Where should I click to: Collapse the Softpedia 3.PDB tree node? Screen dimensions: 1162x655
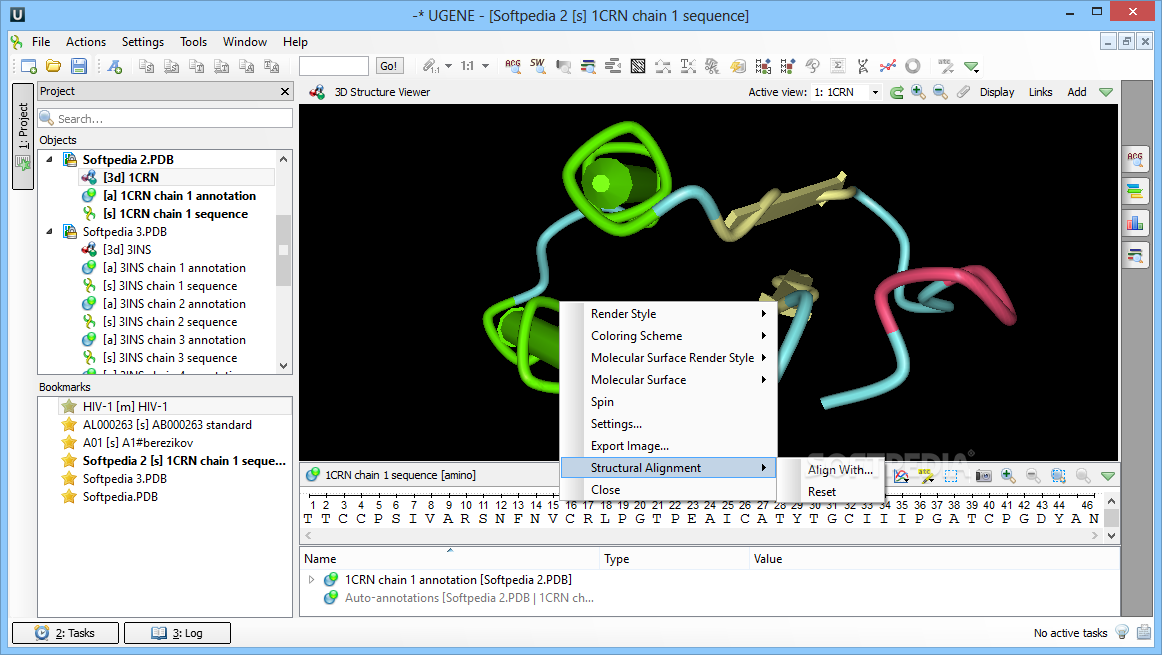coord(50,231)
